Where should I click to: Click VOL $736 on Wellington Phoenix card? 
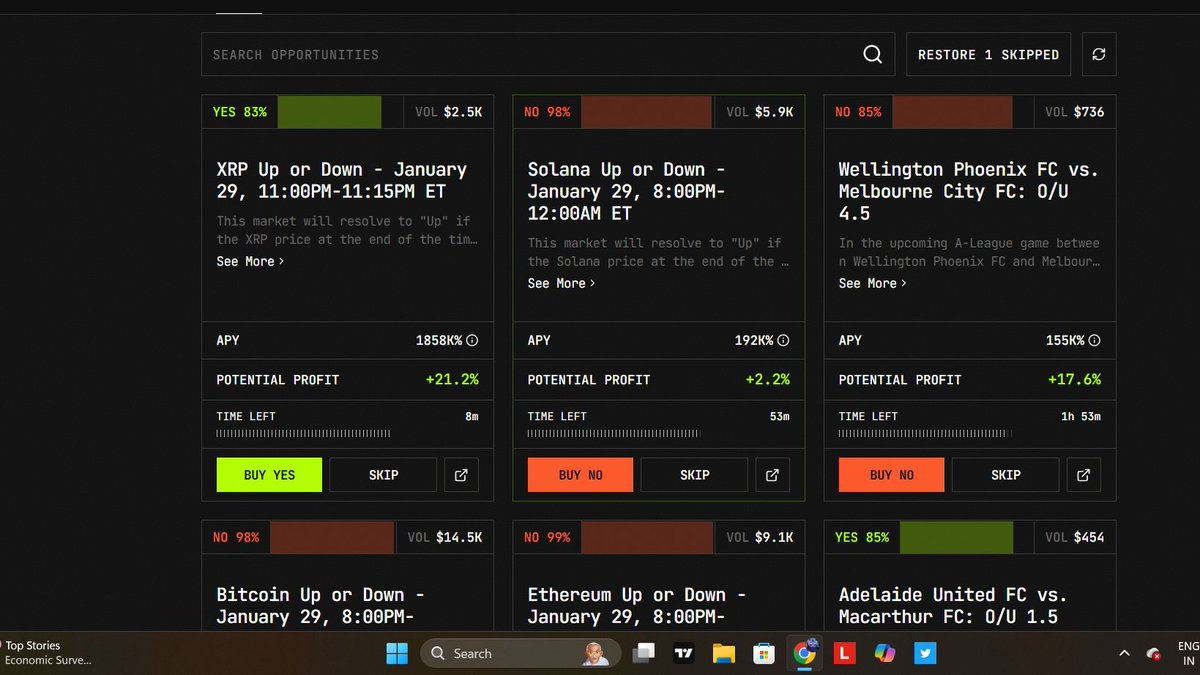1075,112
